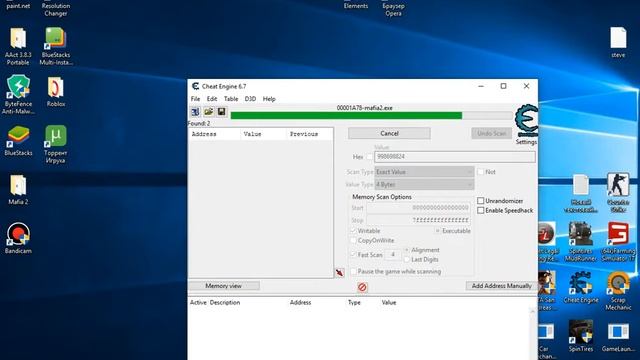640x360 pixels.
Task: Open the Cheat Engine desktop shortcut
Action: (580, 288)
